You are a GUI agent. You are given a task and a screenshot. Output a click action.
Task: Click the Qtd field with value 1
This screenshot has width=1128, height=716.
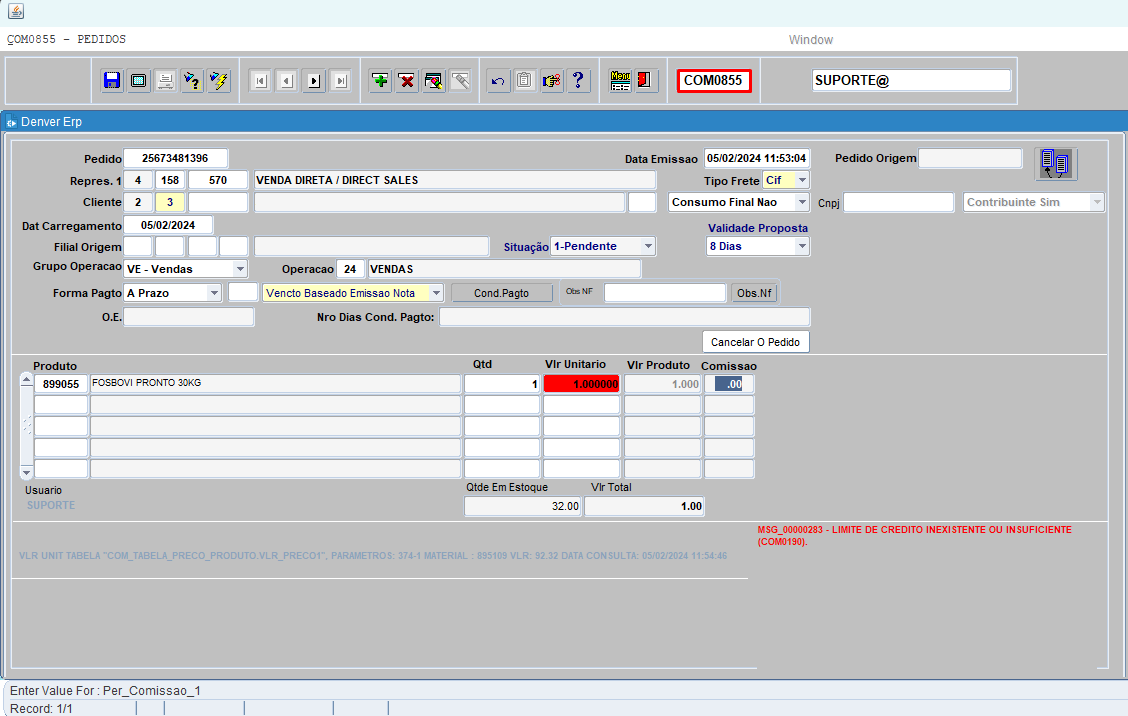[x=502, y=384]
